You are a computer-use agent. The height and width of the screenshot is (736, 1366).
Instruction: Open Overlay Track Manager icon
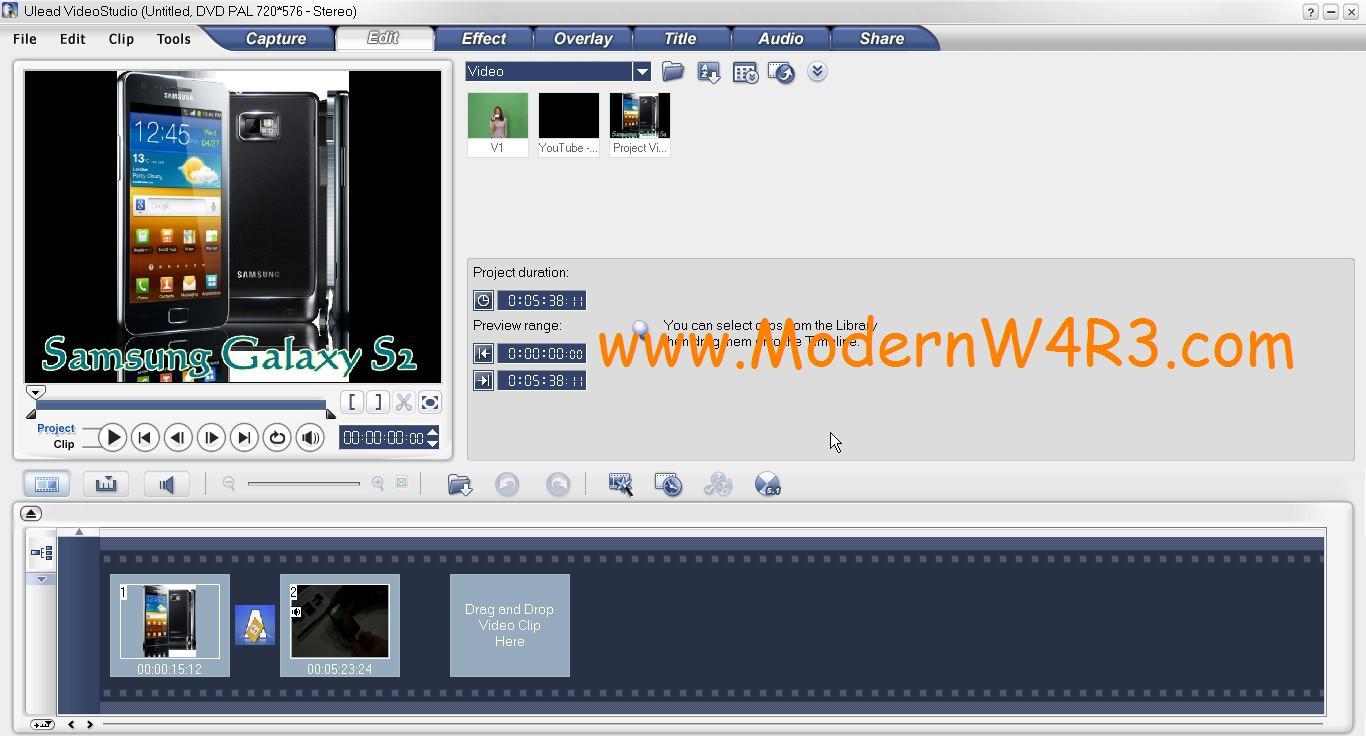[x=717, y=484]
